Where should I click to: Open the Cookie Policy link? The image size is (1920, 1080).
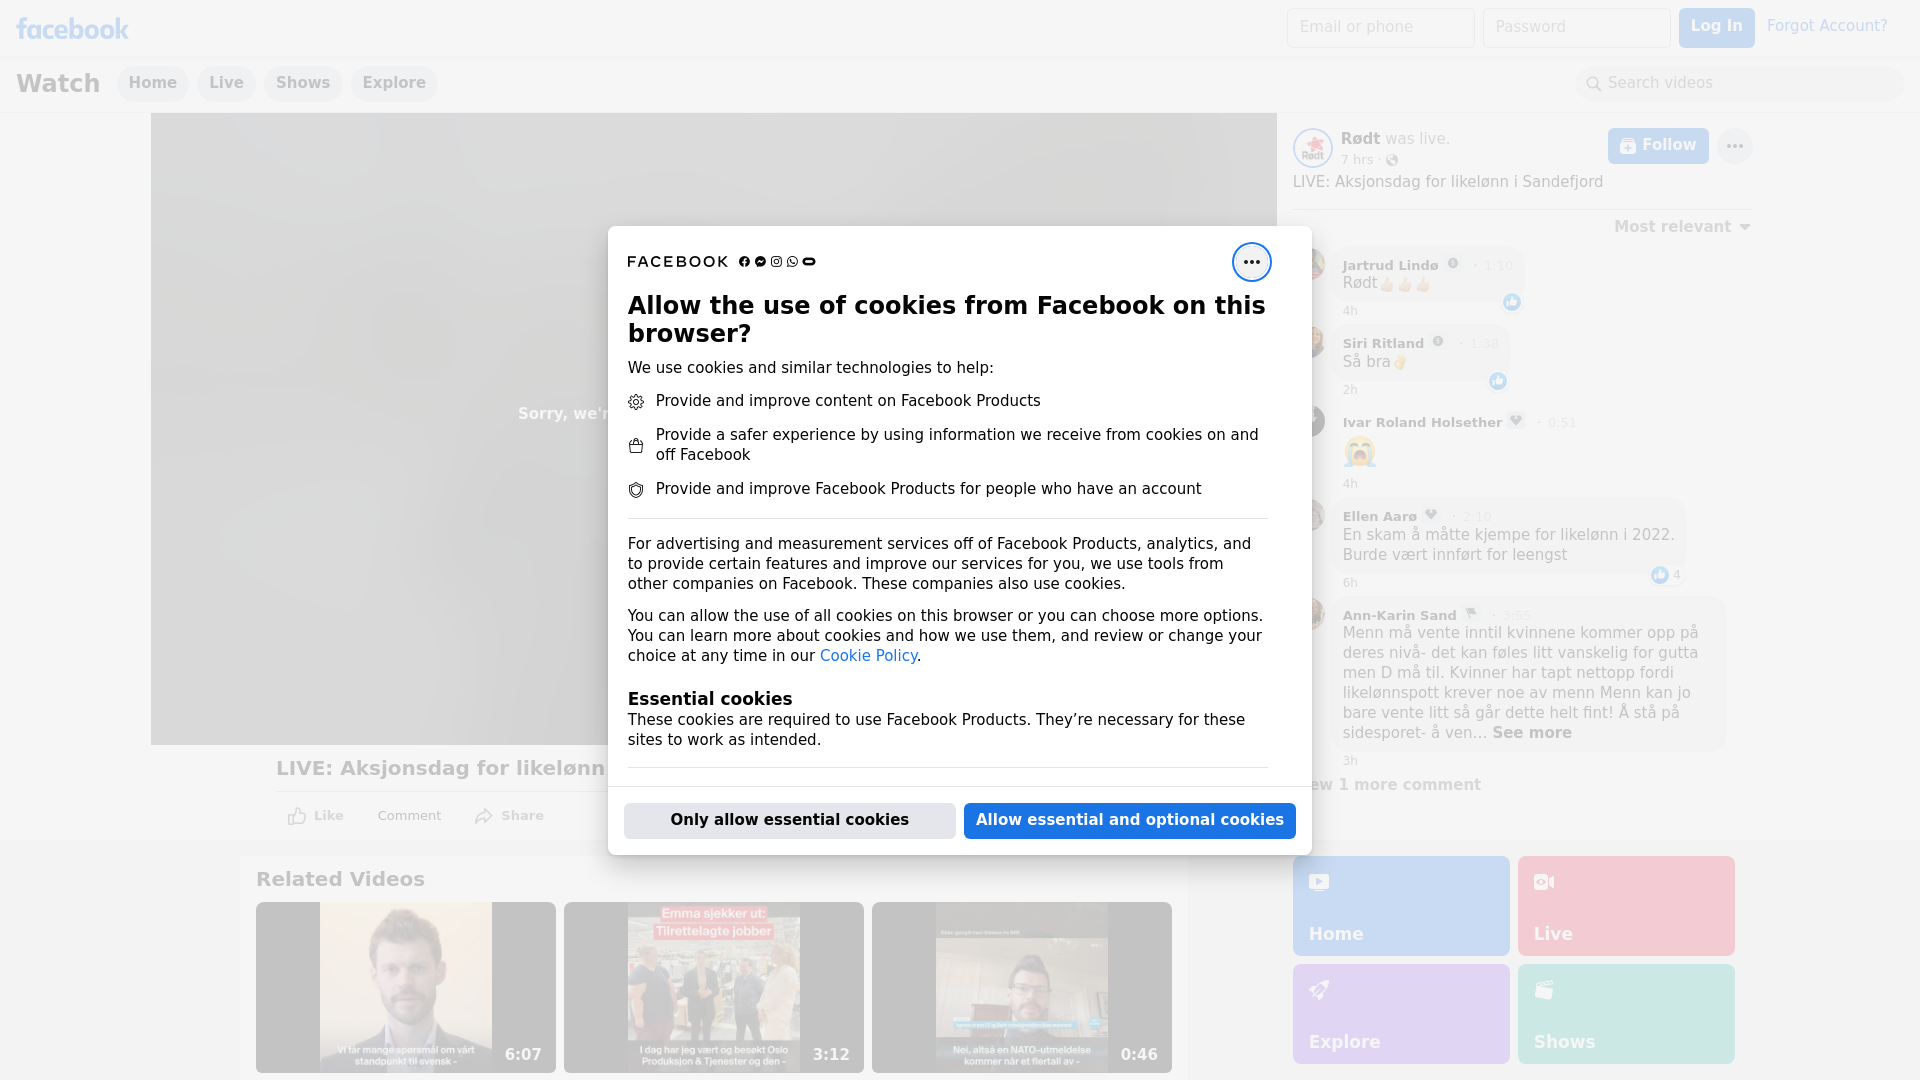click(867, 656)
